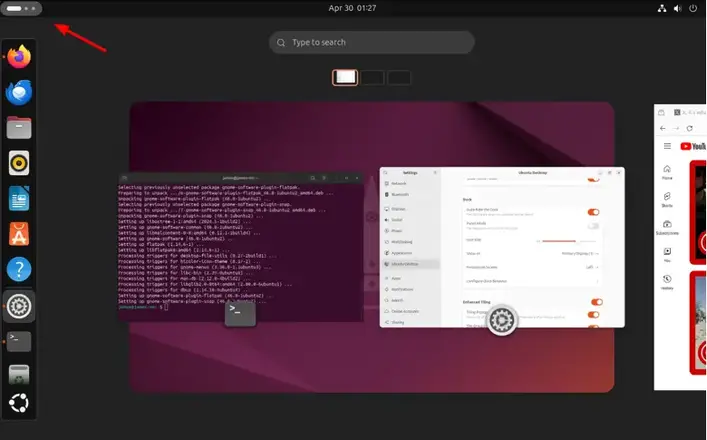Click the first YouTube video thumbnail
The width and height of the screenshot is (707, 440).
point(698,212)
